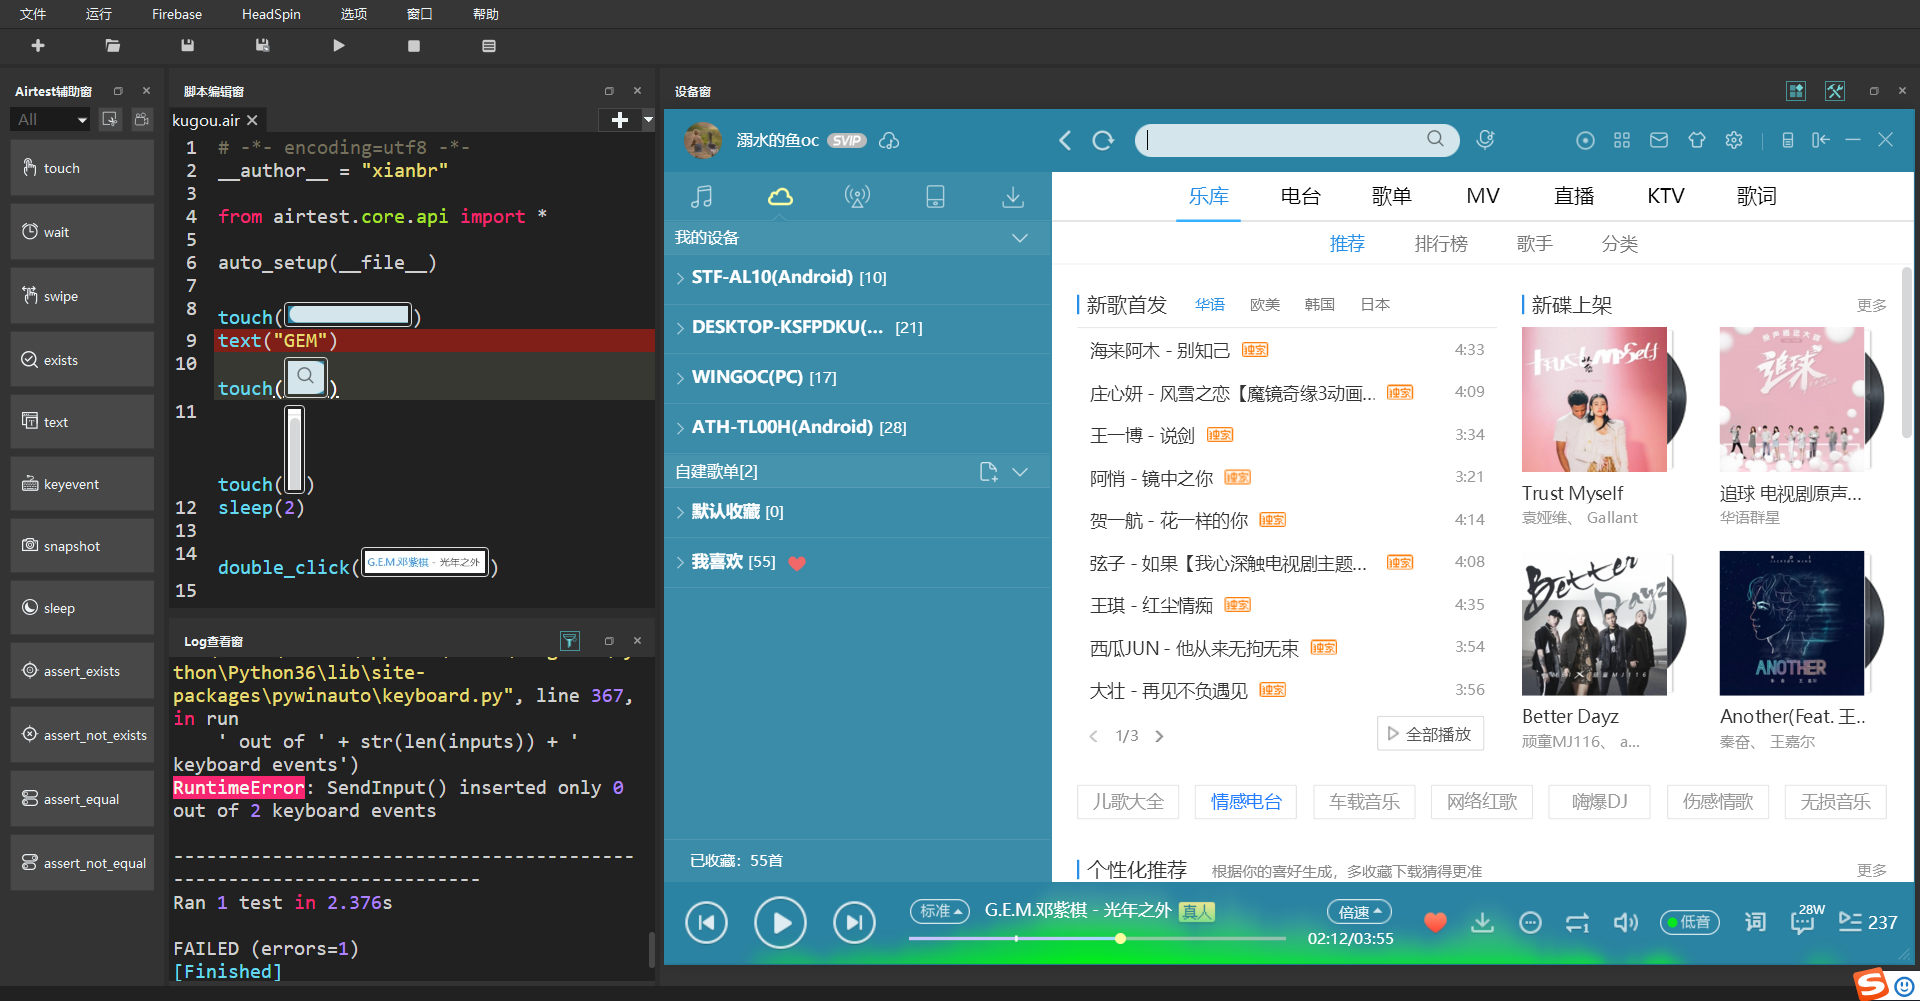
Task: Toggle the 韩国 new songs filter
Action: click(x=1320, y=304)
